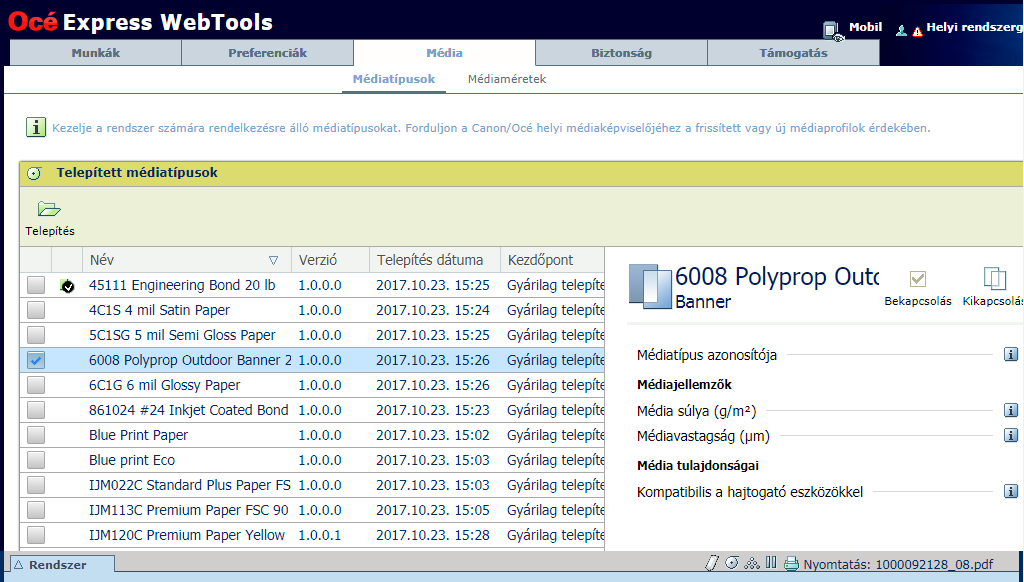The width and height of the screenshot is (1024, 582).
Task: Click date 2017.10.23. 15:02 cell
Action: 433,435
